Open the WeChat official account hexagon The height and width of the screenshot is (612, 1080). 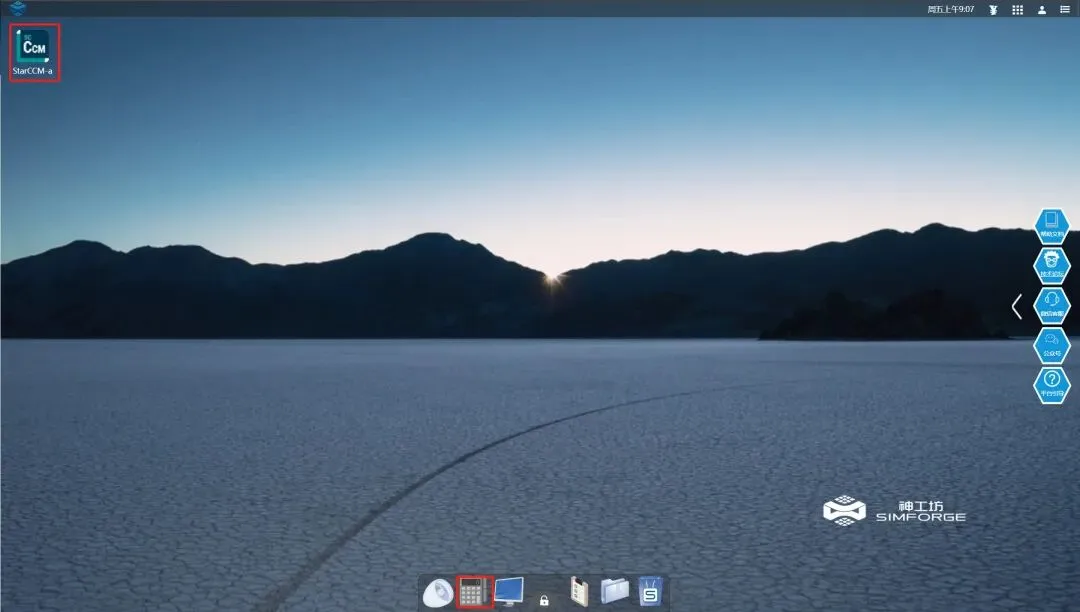tap(1052, 345)
